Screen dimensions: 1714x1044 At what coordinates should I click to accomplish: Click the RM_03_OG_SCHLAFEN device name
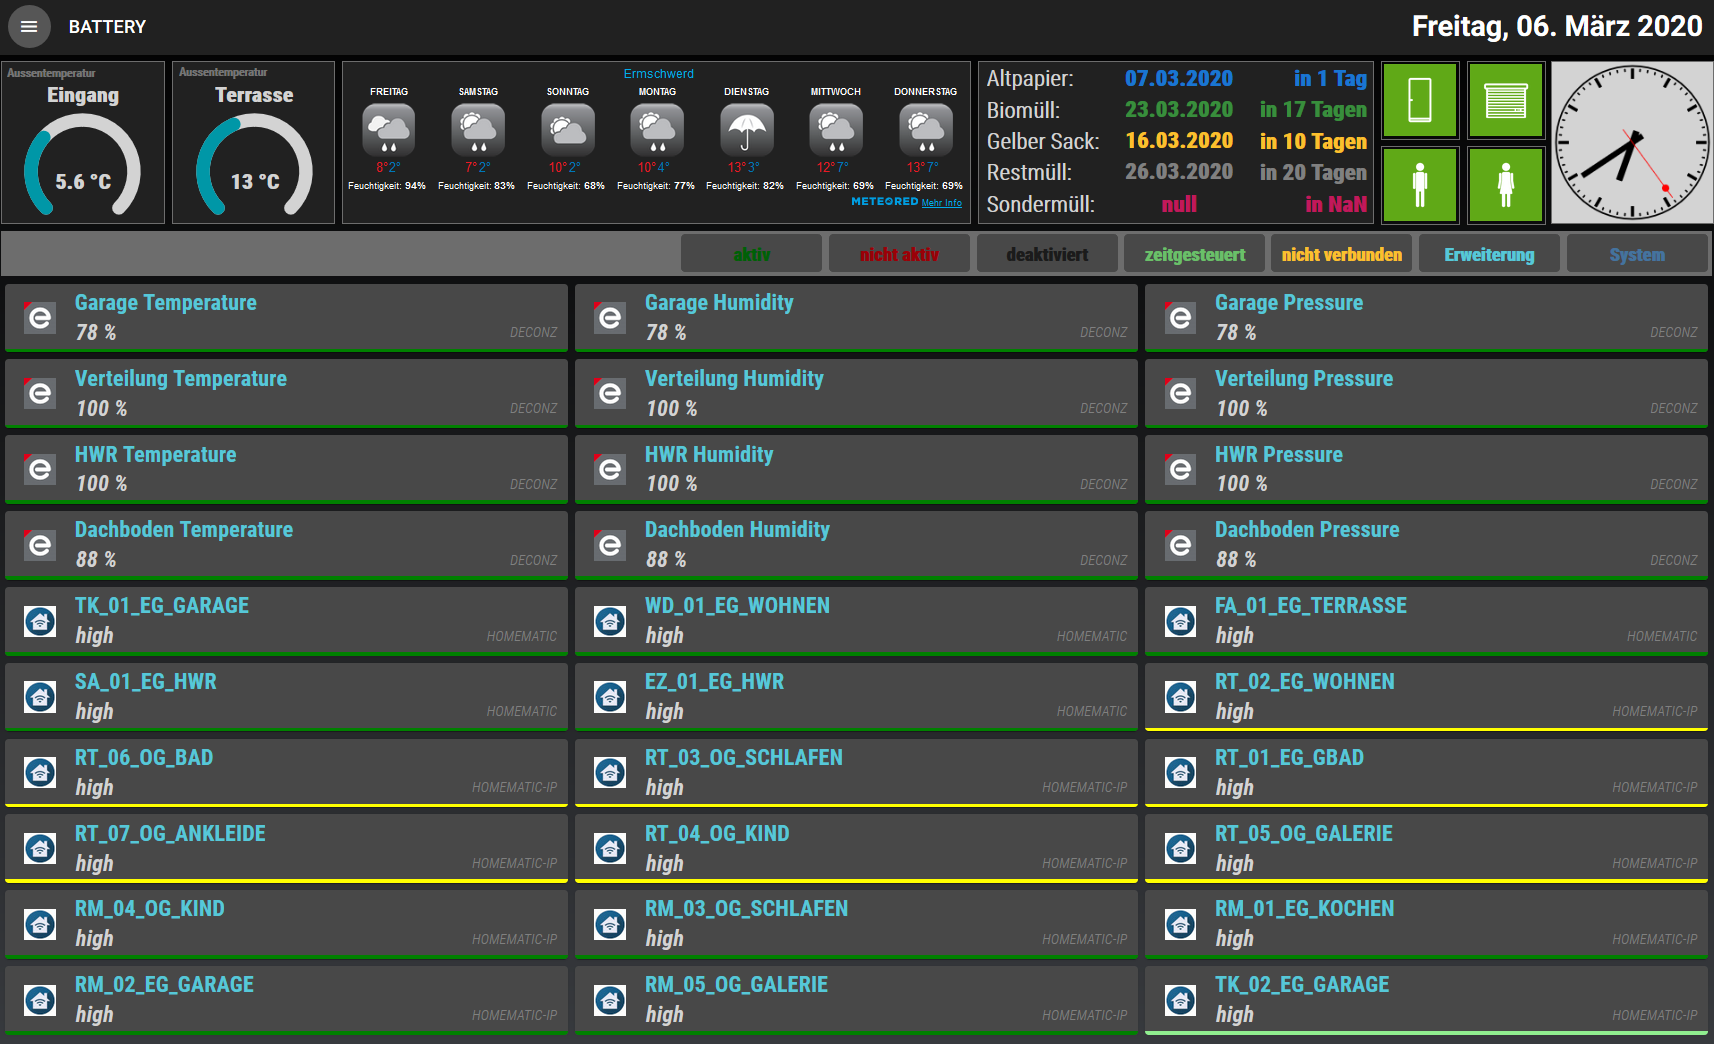tap(746, 908)
